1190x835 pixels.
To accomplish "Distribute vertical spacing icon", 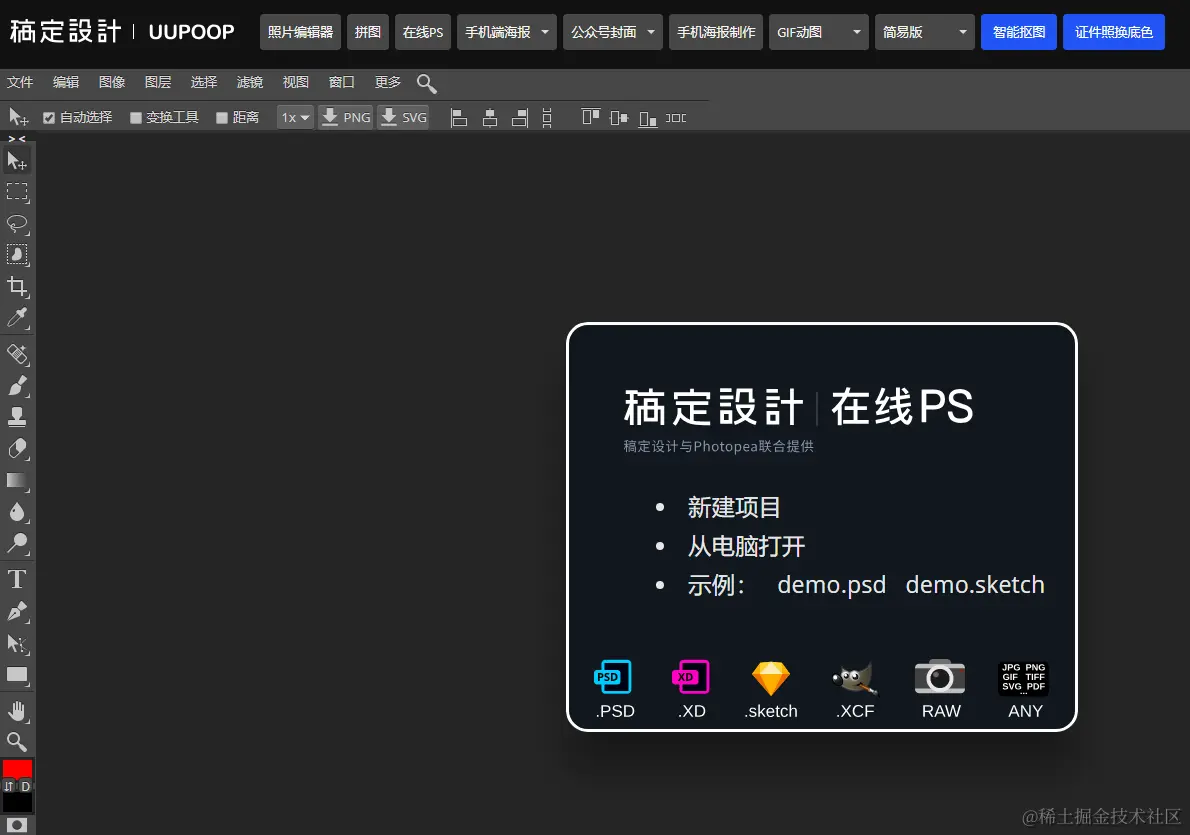I will coord(547,118).
